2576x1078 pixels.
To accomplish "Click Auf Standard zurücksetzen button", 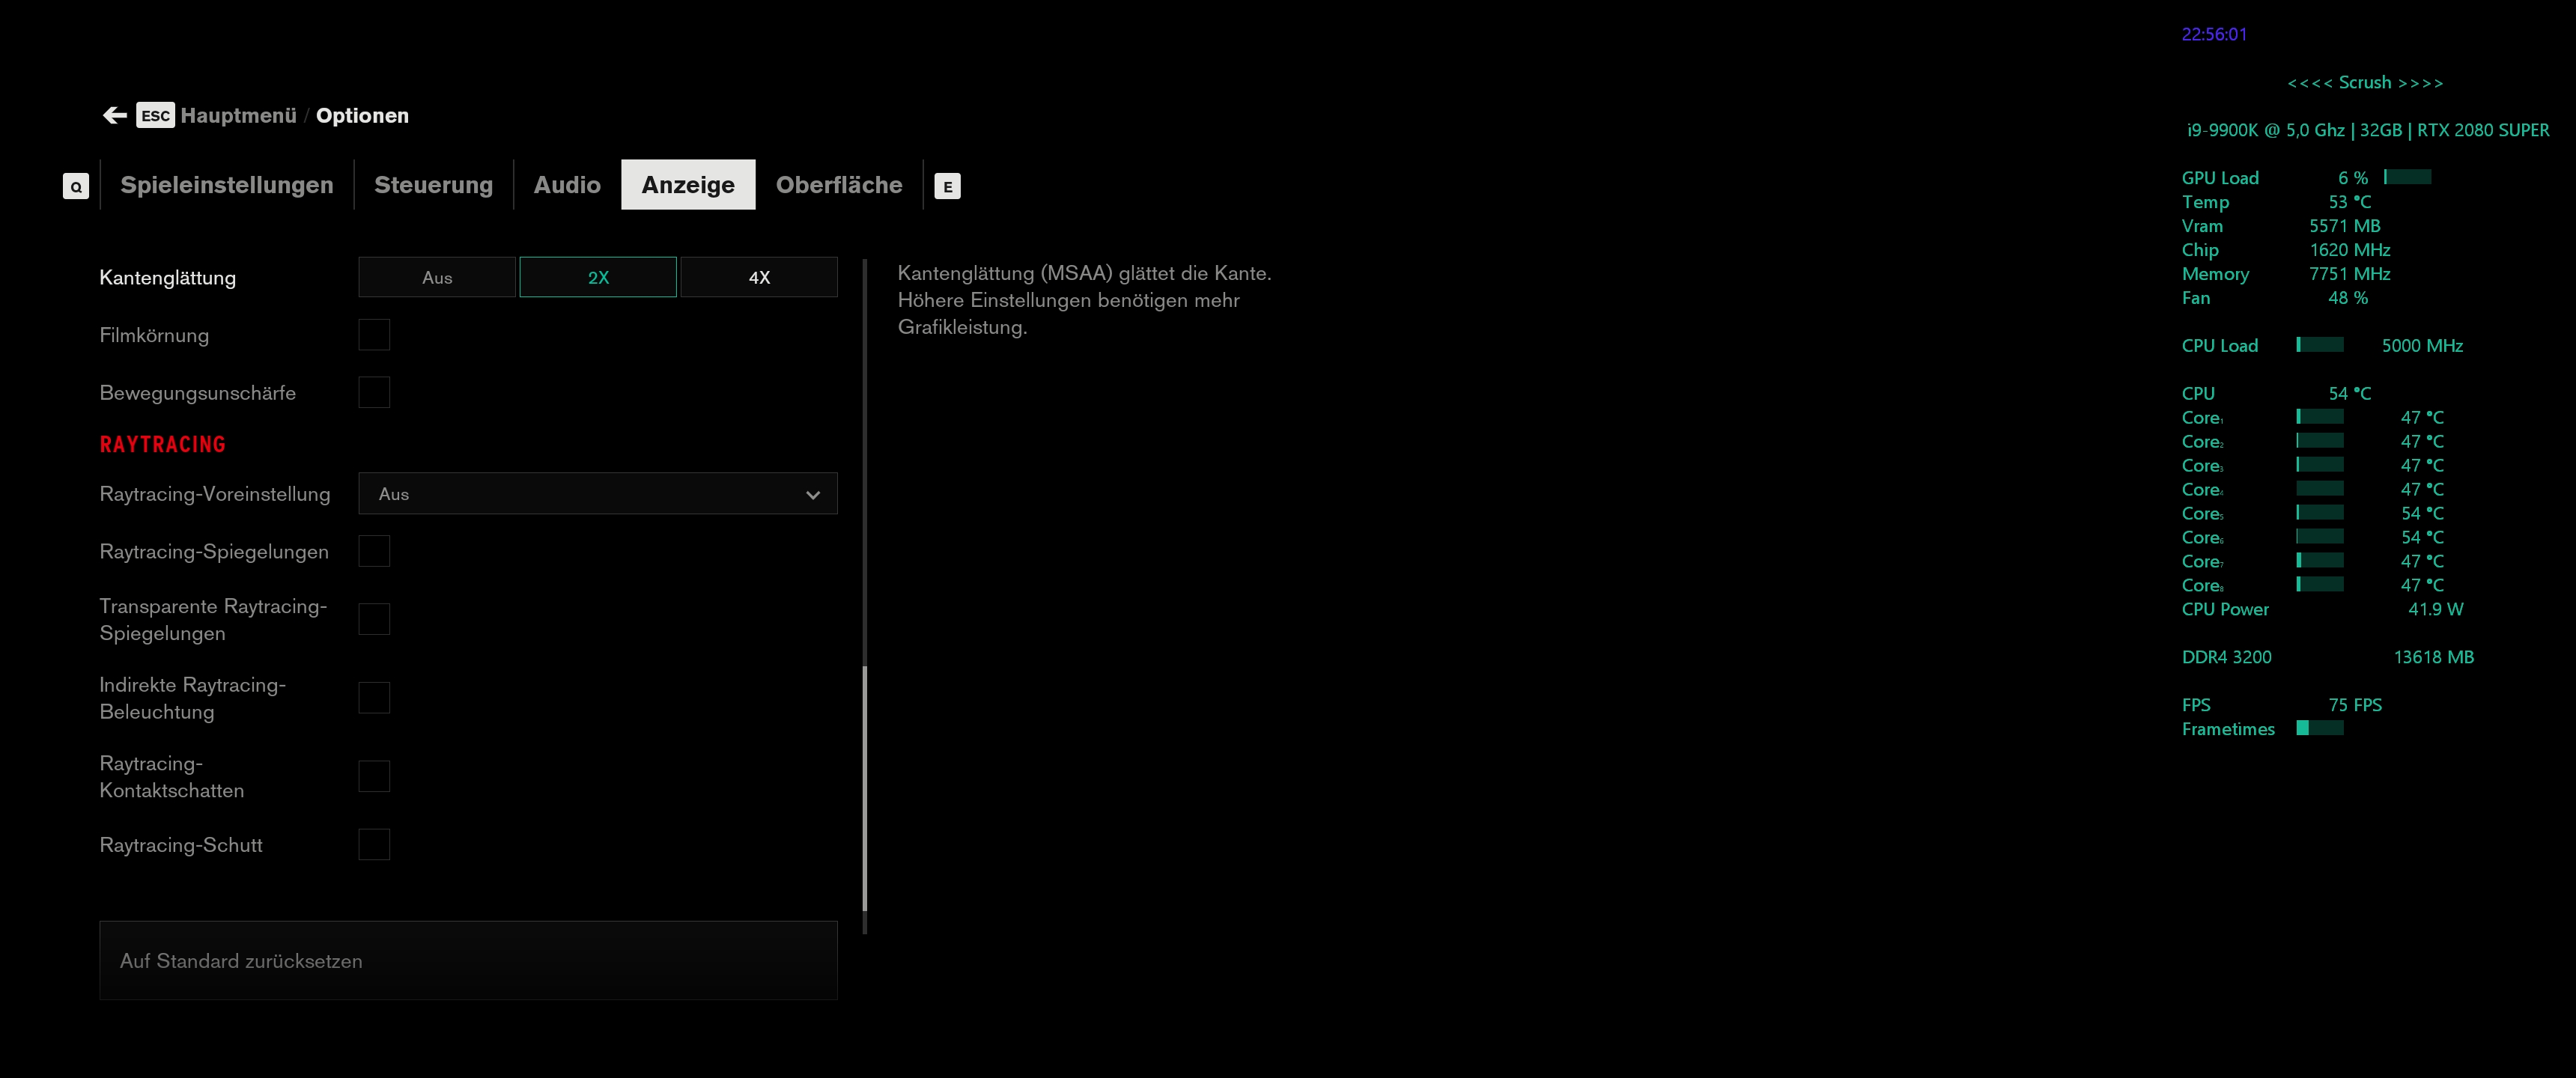I will [x=468, y=961].
